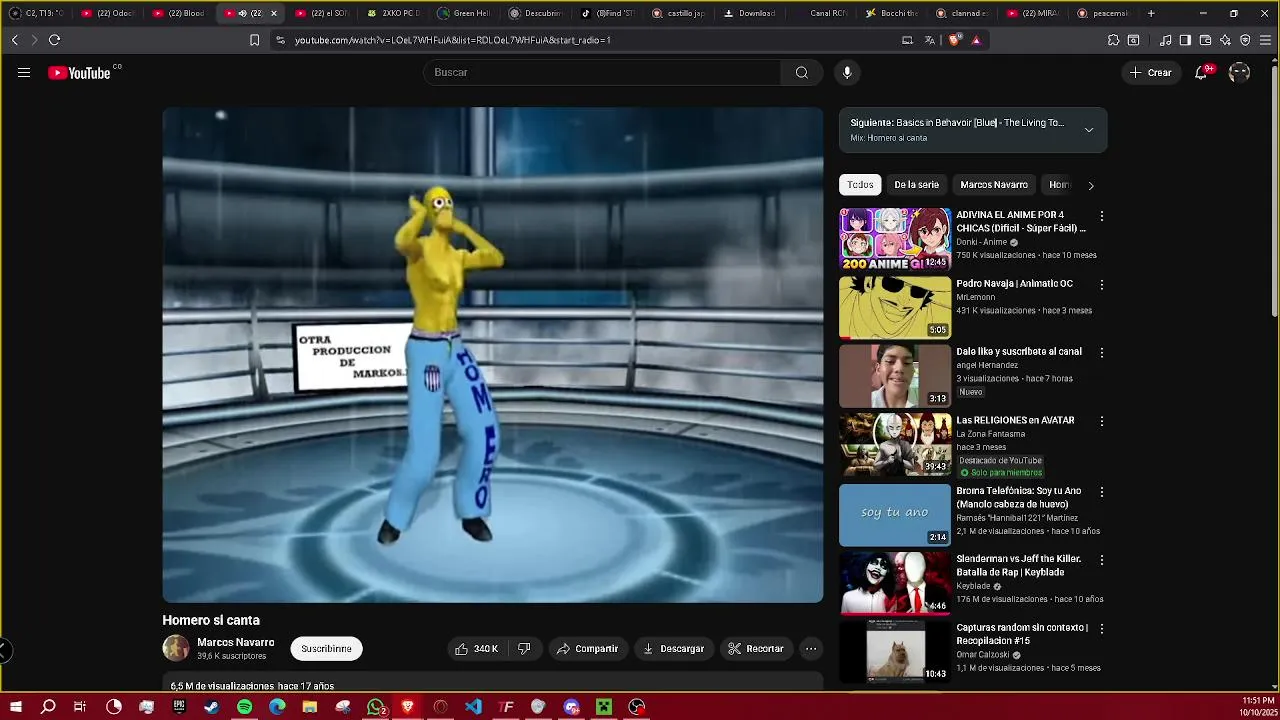Viewport: 1280px width, 720px height.
Task: Reload the page in browser toolbar
Action: pos(54,40)
